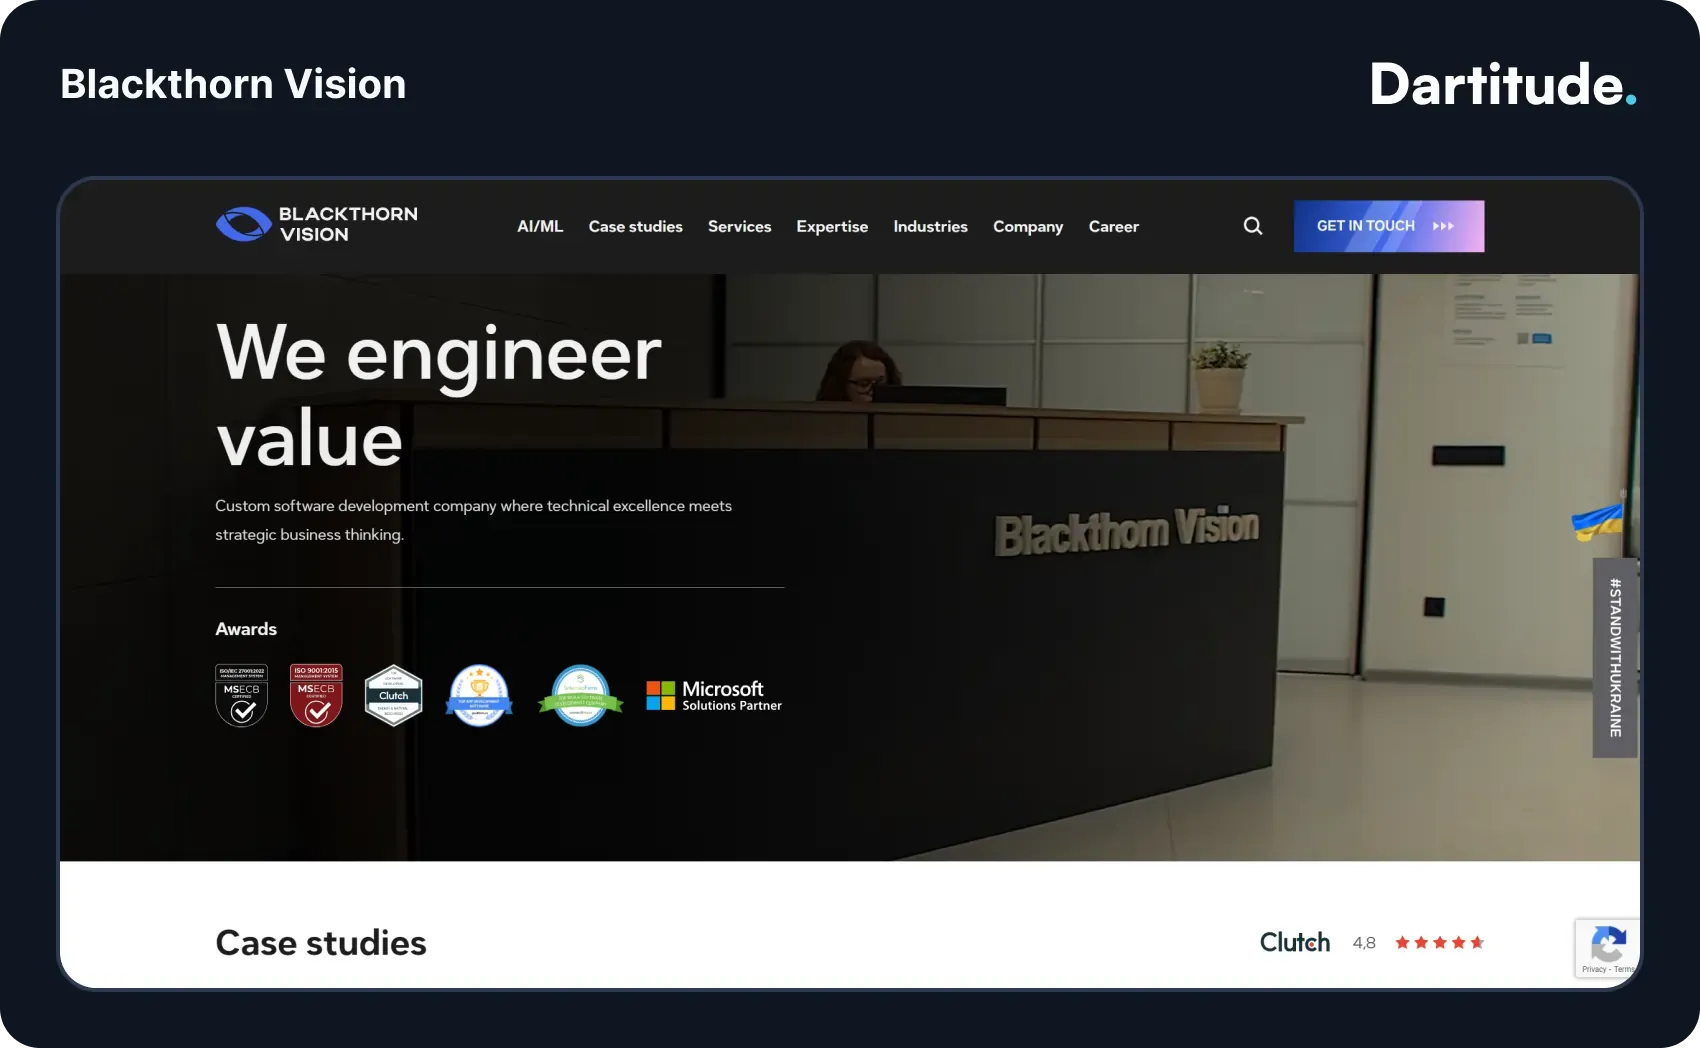The height and width of the screenshot is (1048, 1700).
Task: Click the blue trophy award badge
Action: point(479,695)
